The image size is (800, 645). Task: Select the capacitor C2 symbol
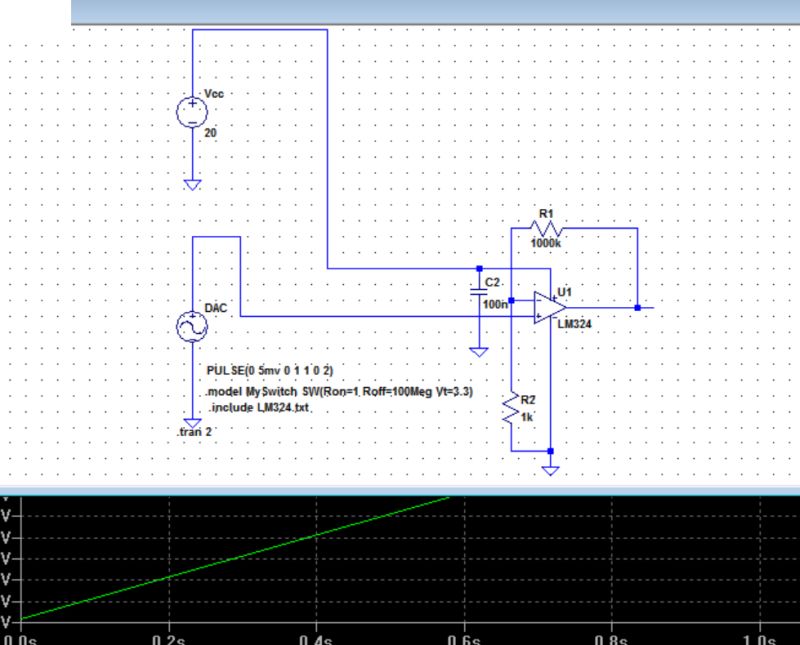tap(478, 293)
